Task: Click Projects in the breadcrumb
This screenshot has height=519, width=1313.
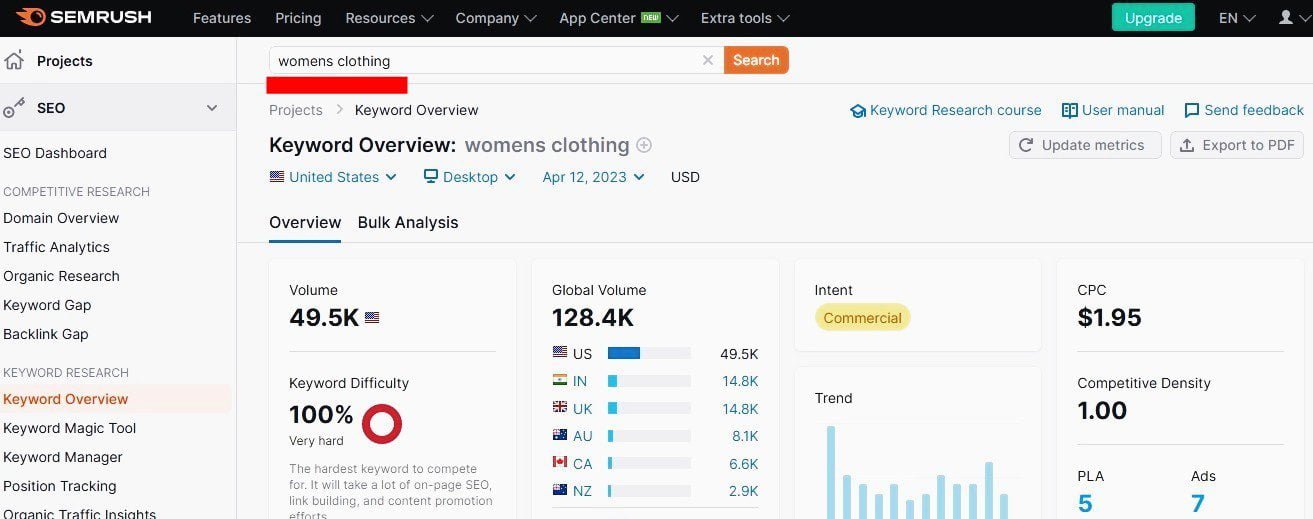Action: point(296,110)
